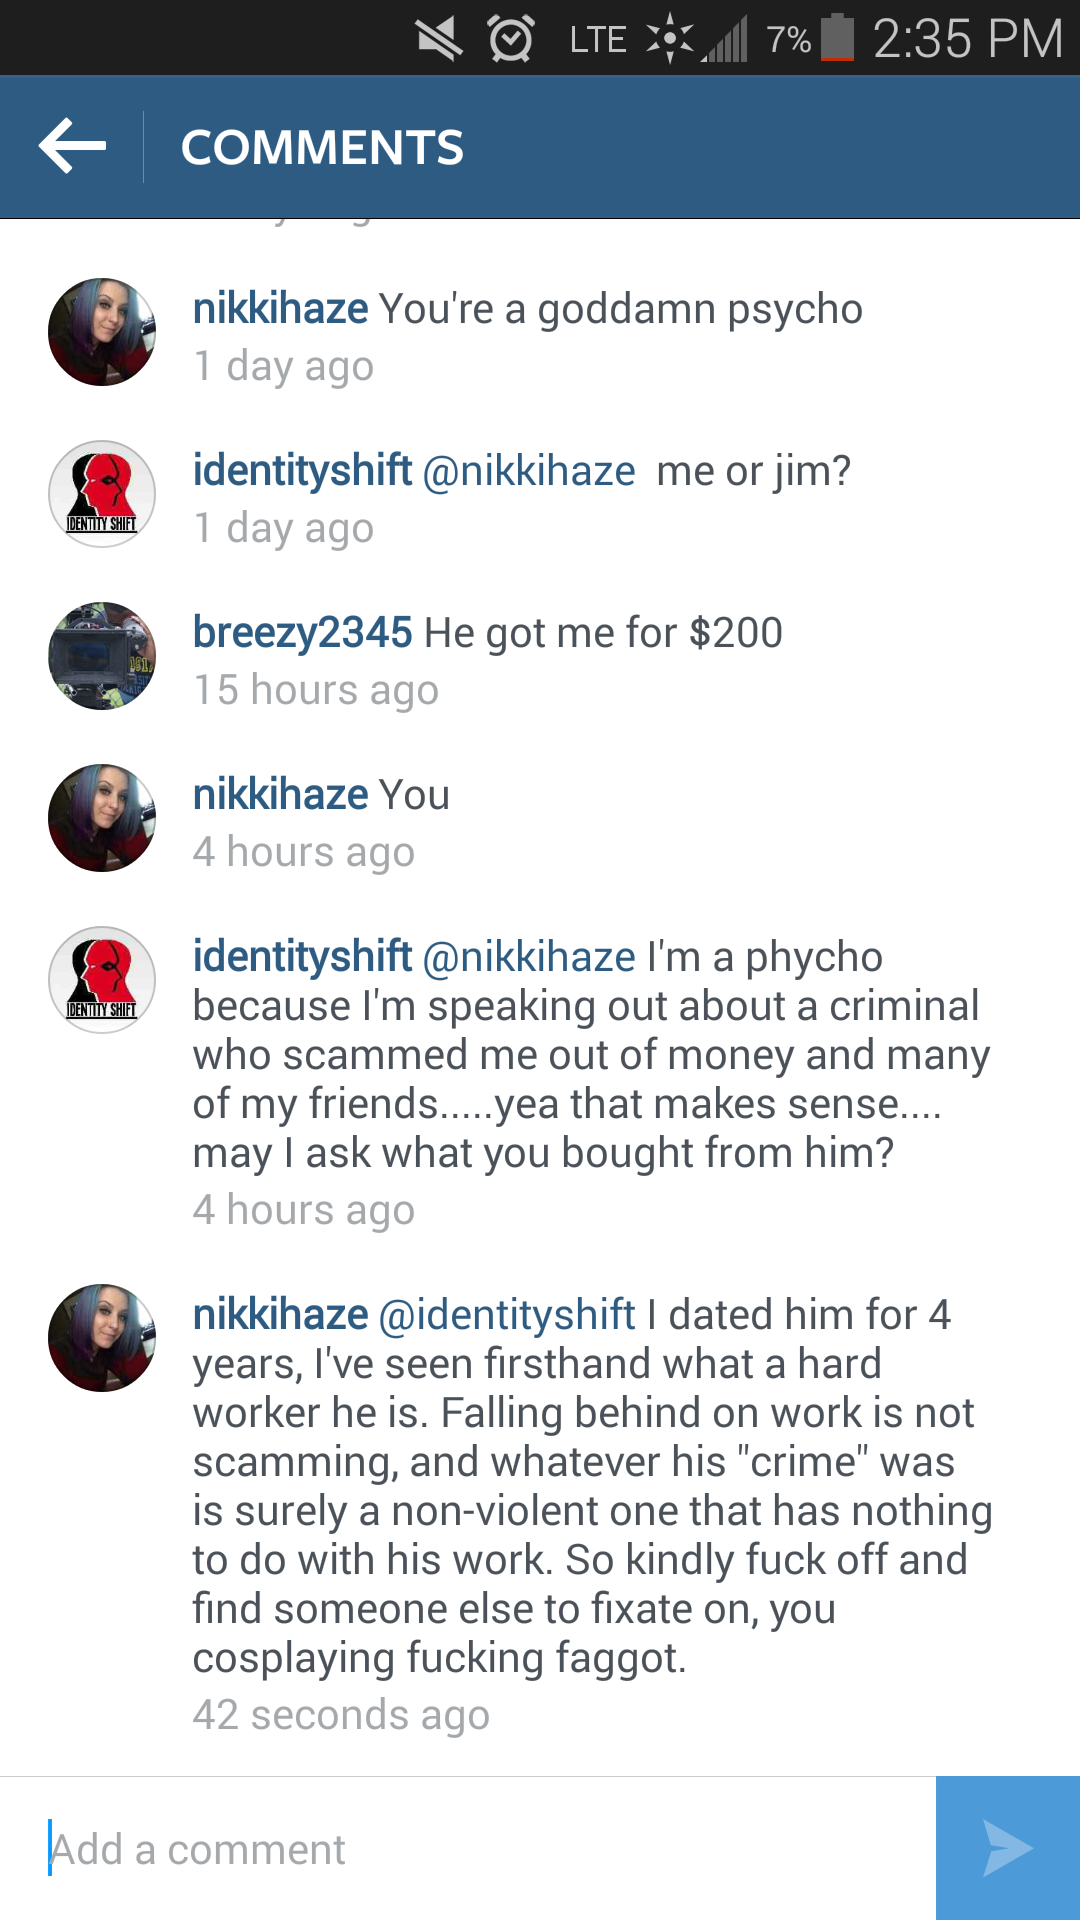The width and height of the screenshot is (1080, 1920).
Task: Tap @nikkihaze mention in "I'm a phycho" comment
Action: coord(529,957)
